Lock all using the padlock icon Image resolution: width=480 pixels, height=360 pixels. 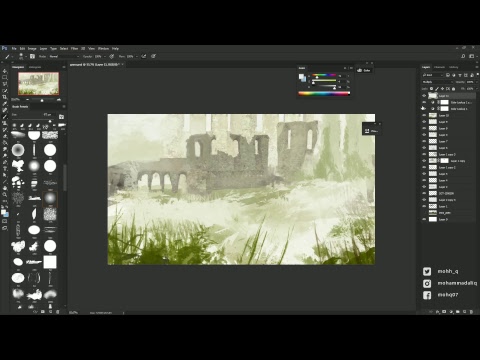point(453,89)
